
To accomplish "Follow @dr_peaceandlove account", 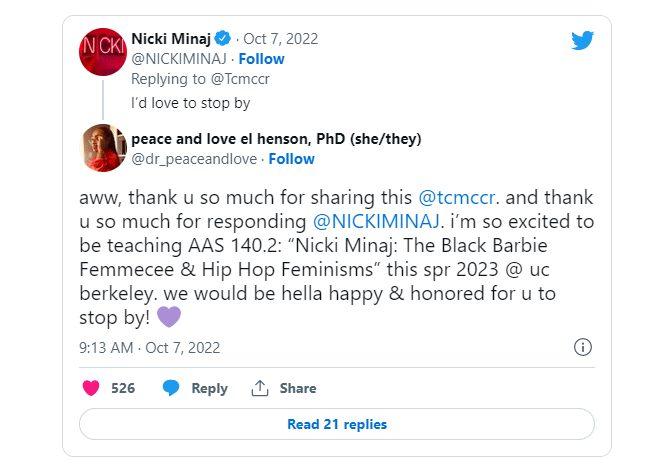I will (x=291, y=158).
